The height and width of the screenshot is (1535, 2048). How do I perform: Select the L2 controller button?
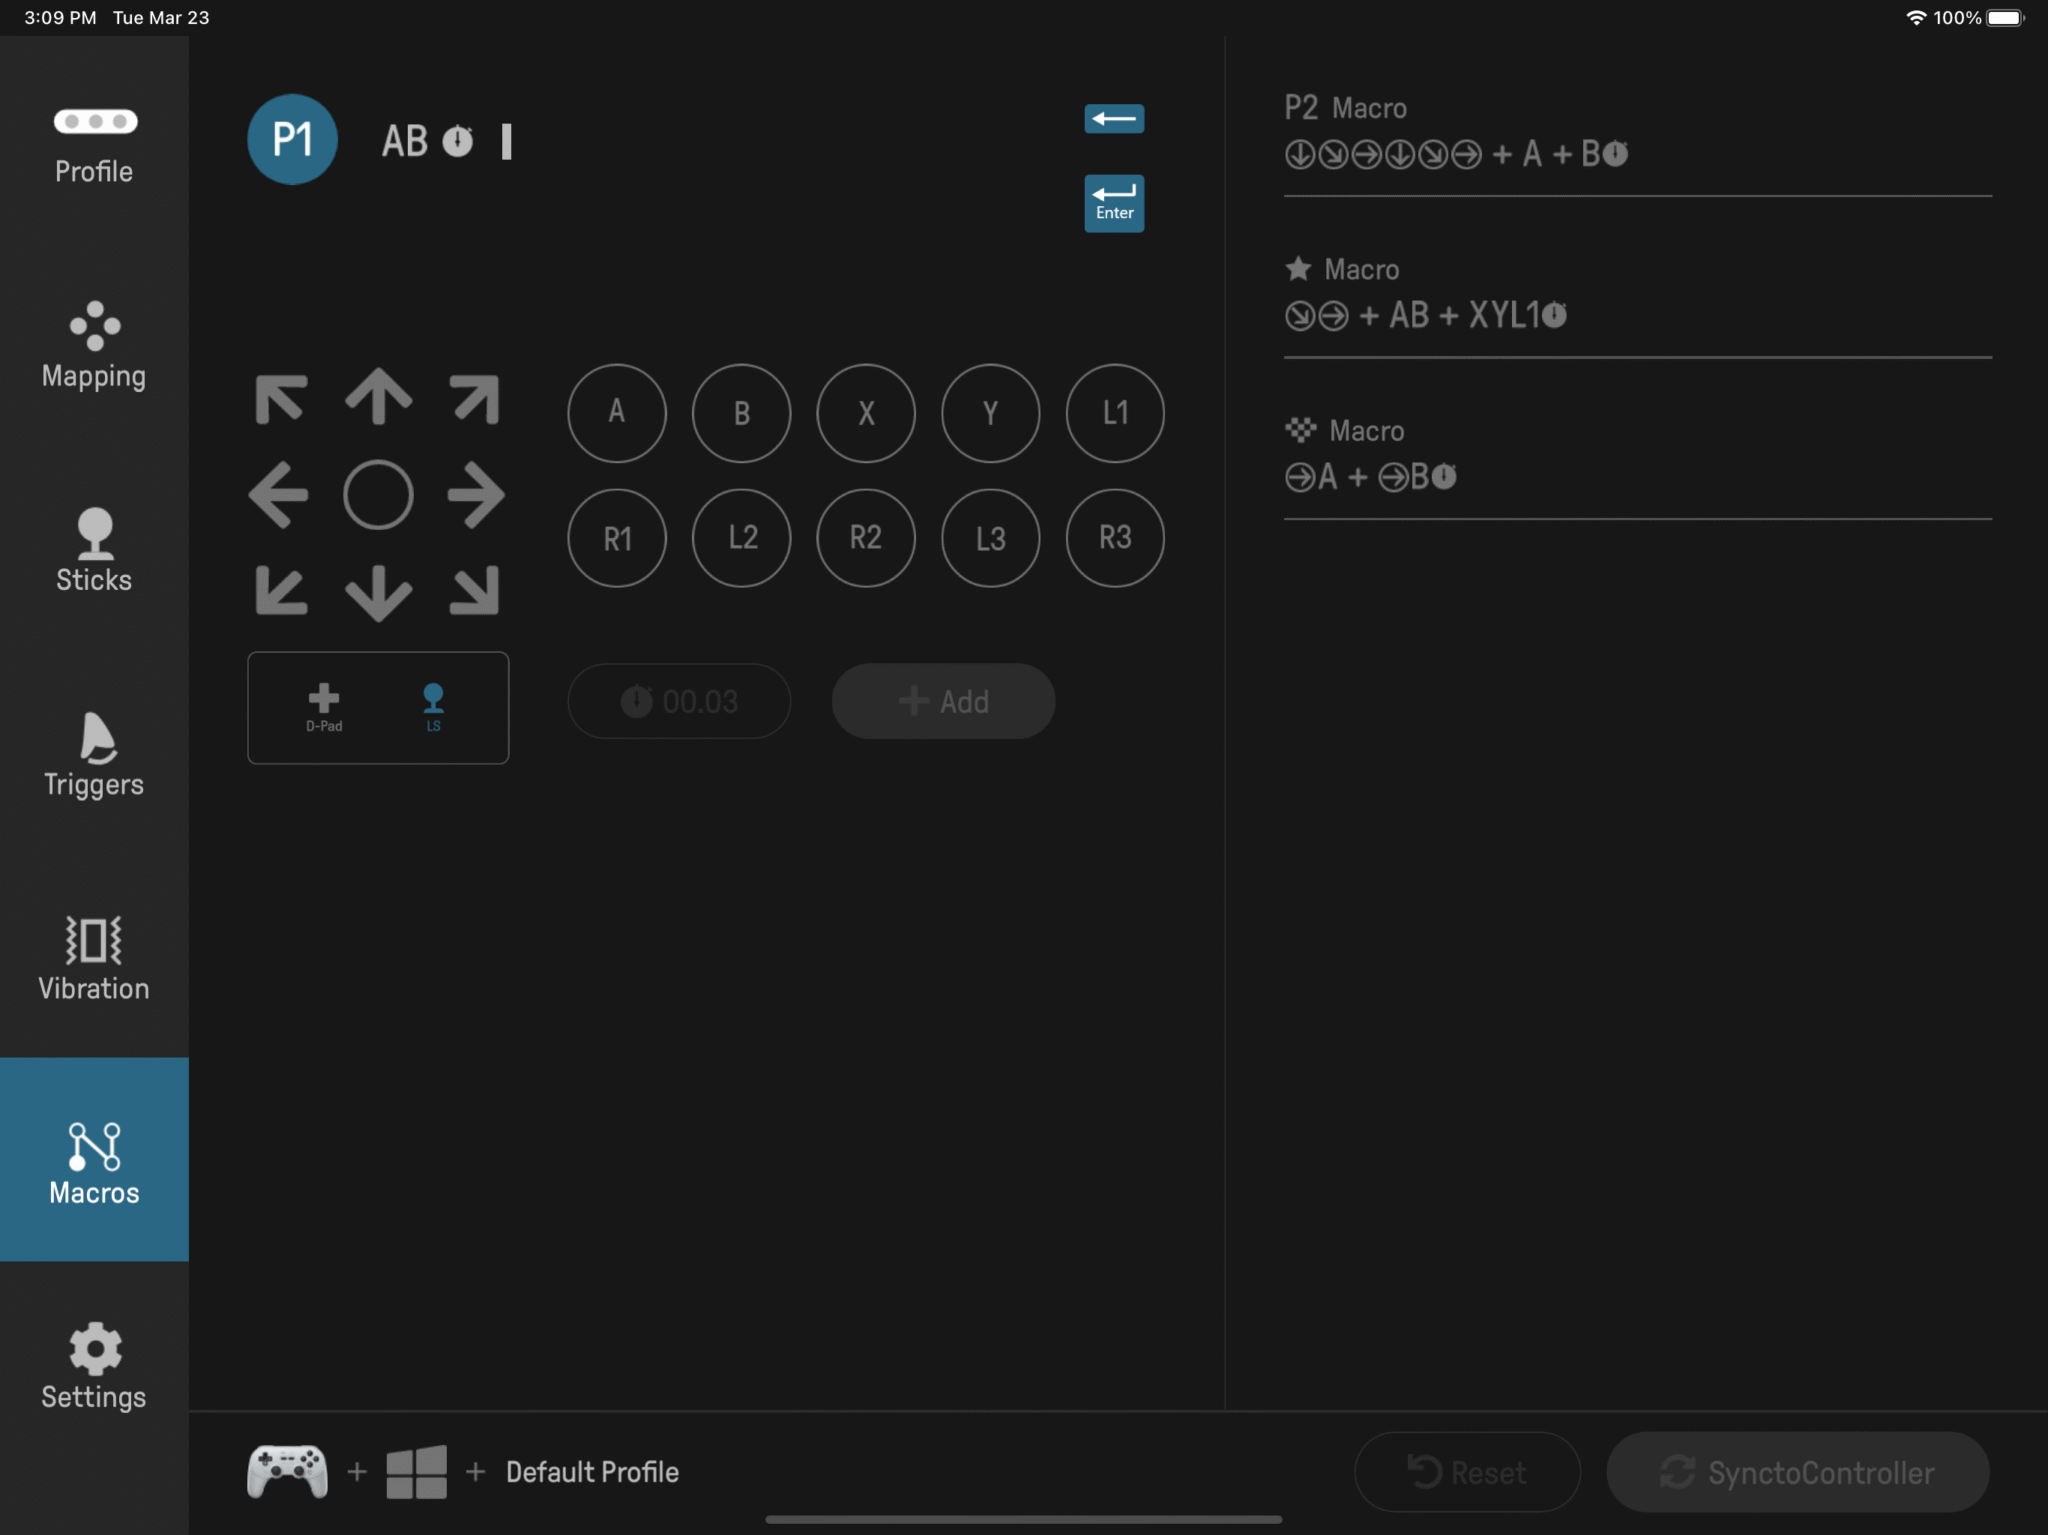741,537
